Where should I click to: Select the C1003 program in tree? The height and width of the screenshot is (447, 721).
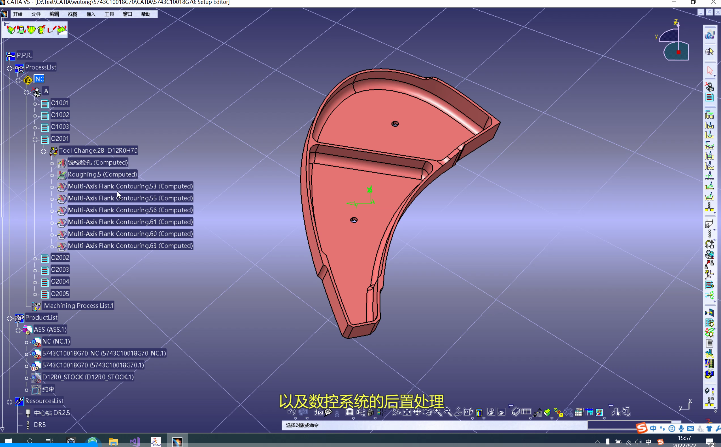click(x=60, y=127)
